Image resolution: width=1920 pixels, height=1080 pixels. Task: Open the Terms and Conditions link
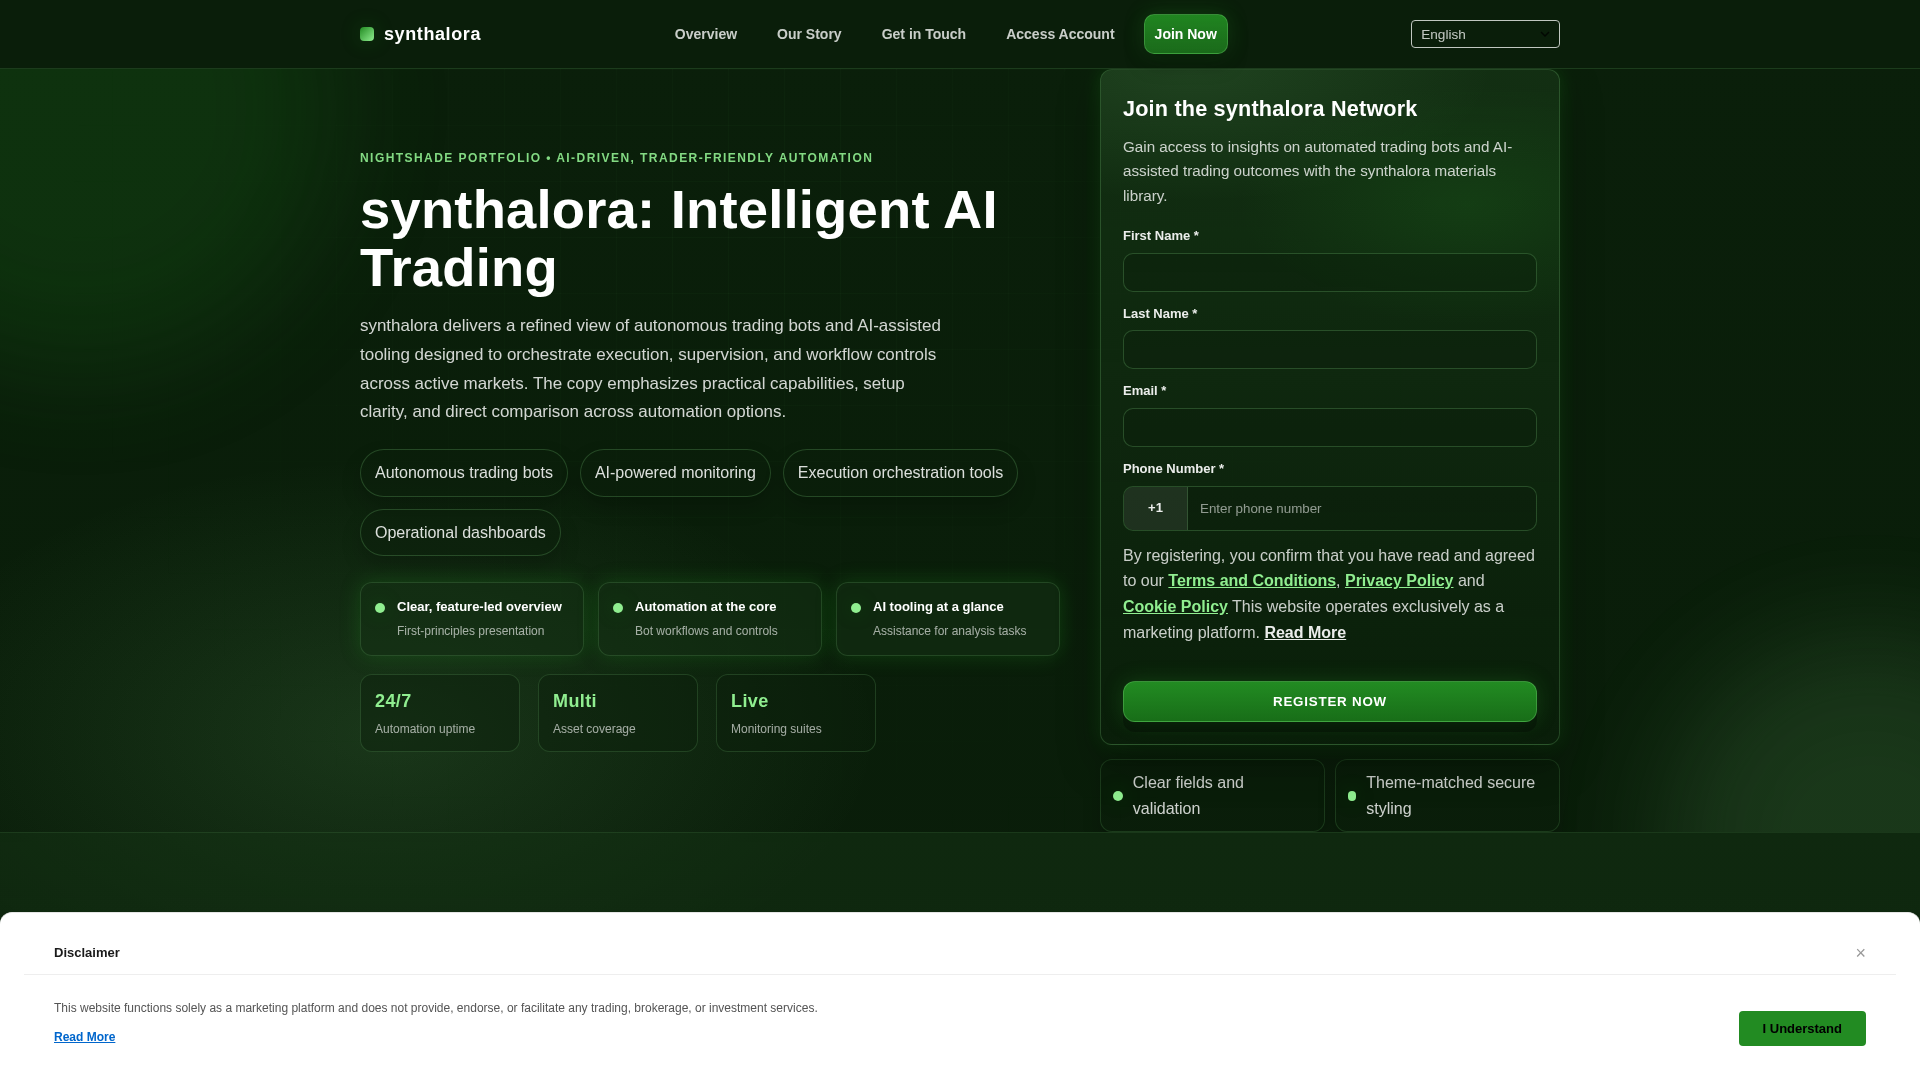1252,581
